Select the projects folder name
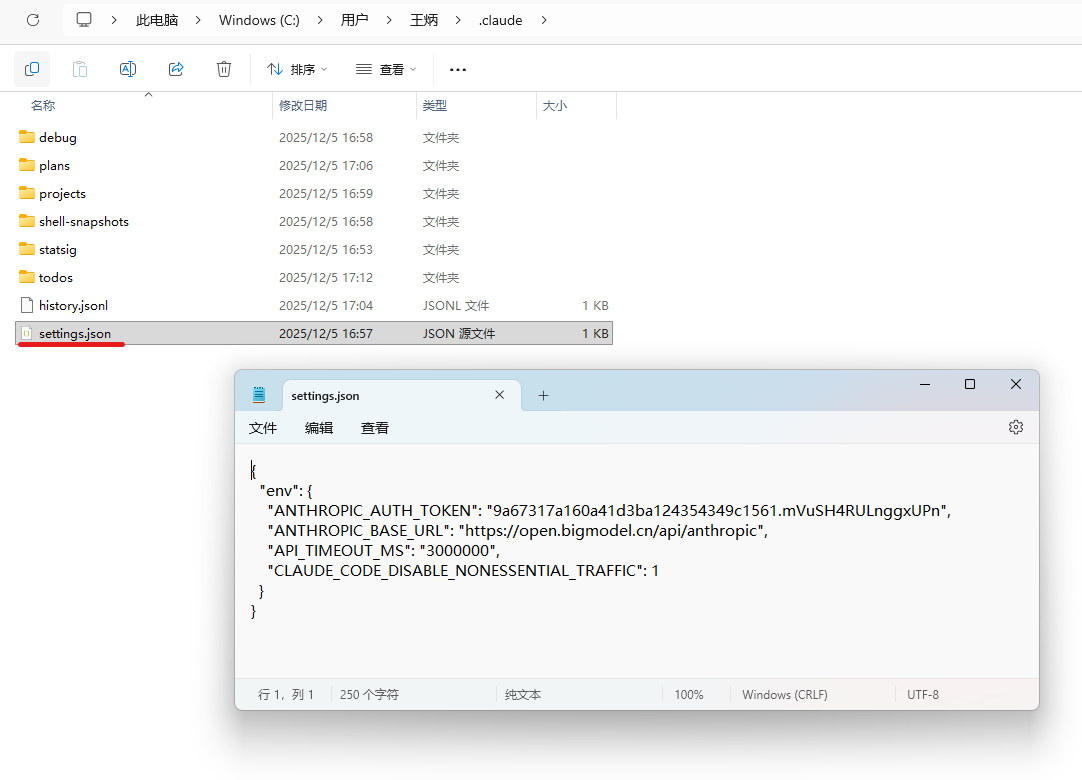The height and width of the screenshot is (780, 1082). 63,193
